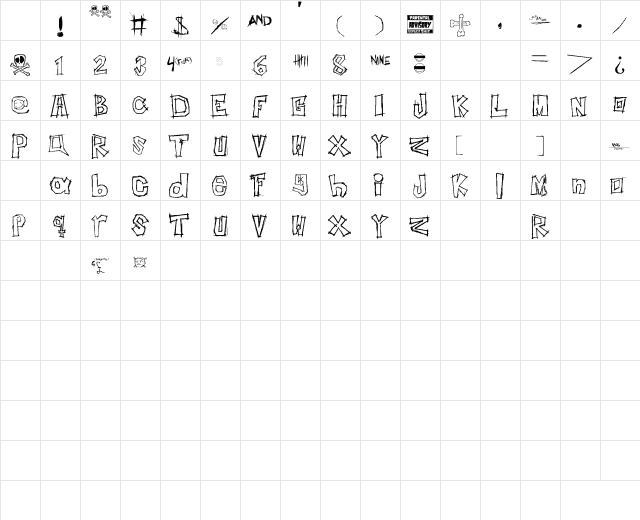
Task: Select the comma glyph
Action: tap(500, 26)
